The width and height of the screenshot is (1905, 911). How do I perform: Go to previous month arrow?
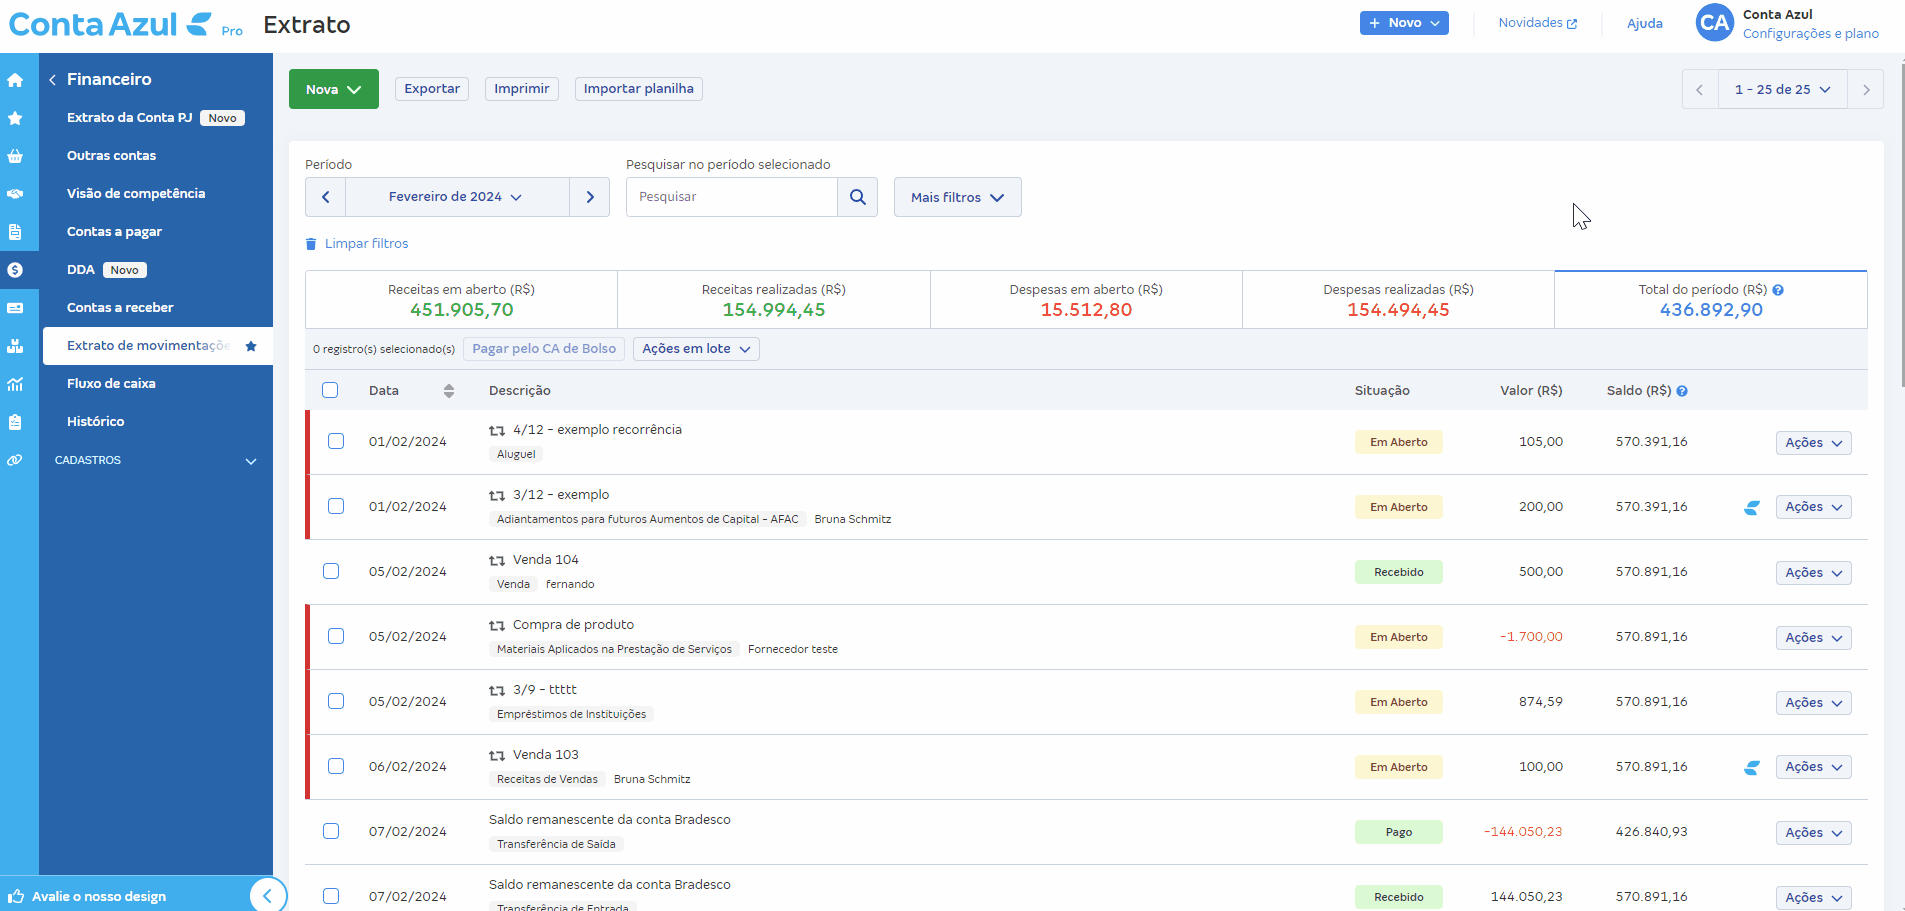[326, 197]
